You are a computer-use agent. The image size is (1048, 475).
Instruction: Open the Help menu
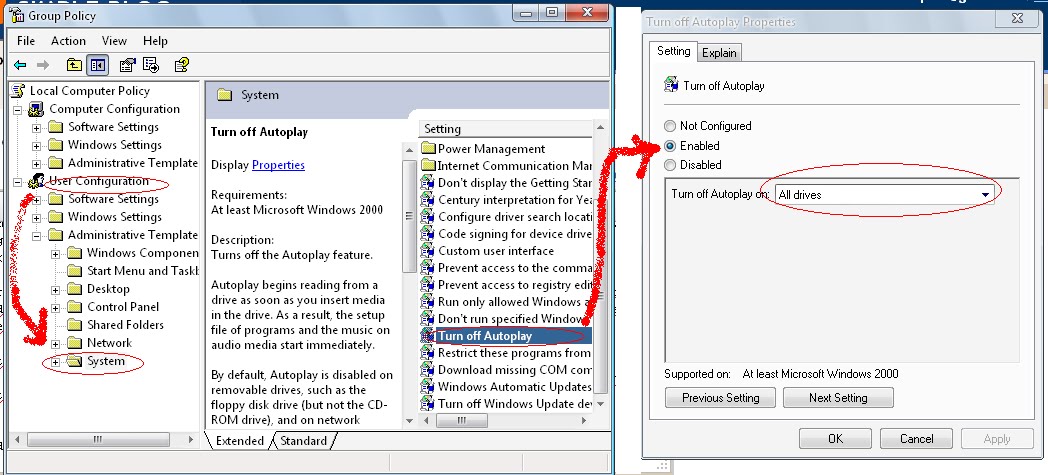pyautogui.click(x=155, y=41)
